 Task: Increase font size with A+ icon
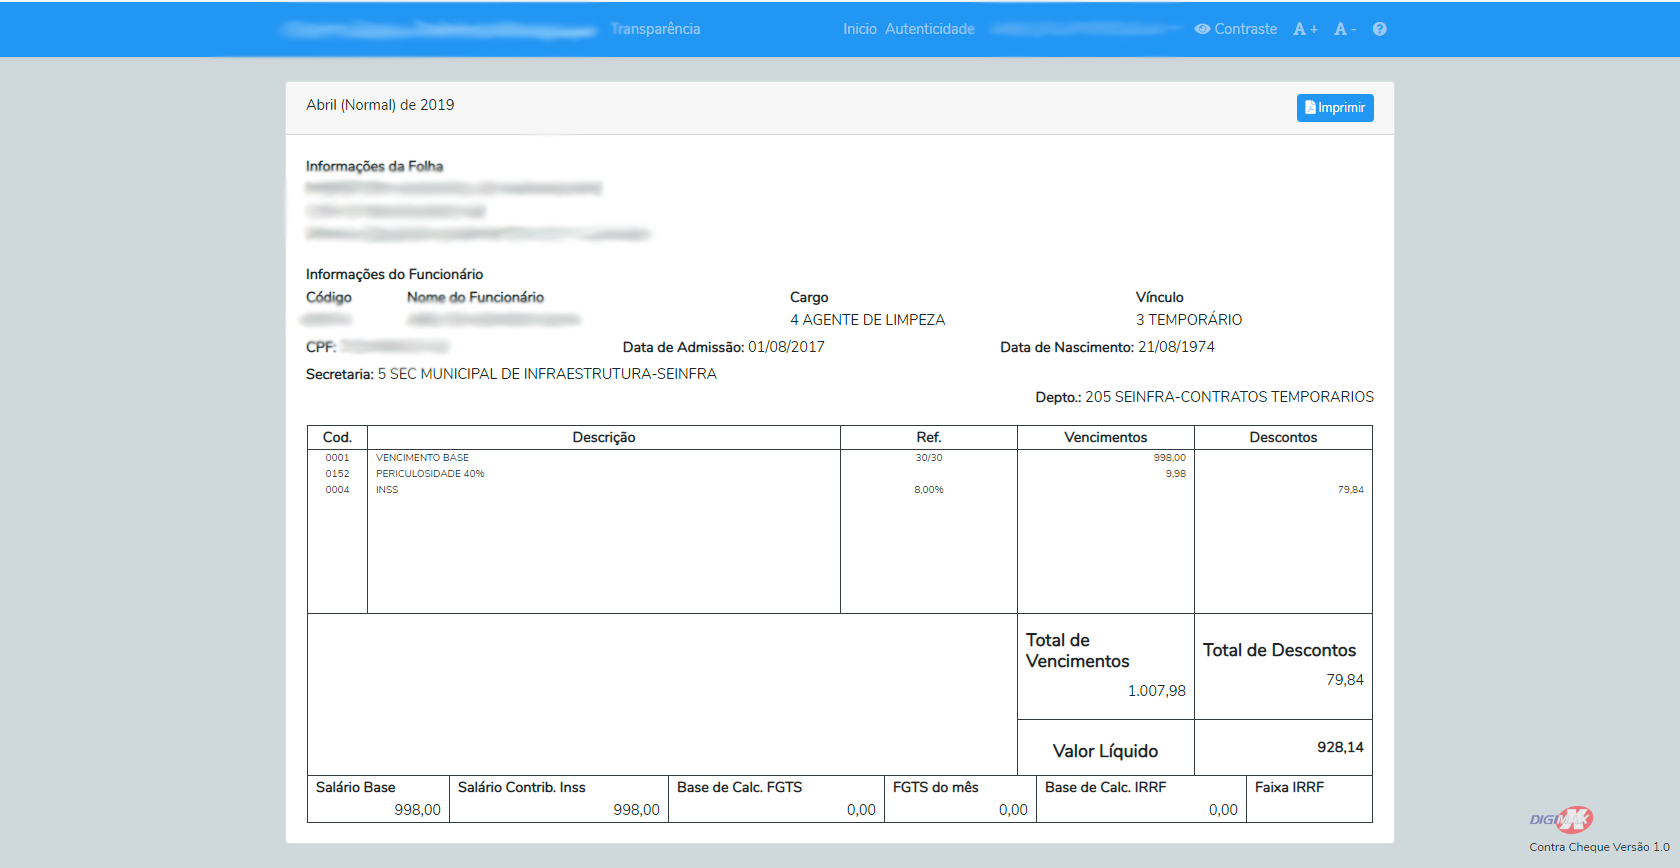click(x=1306, y=29)
